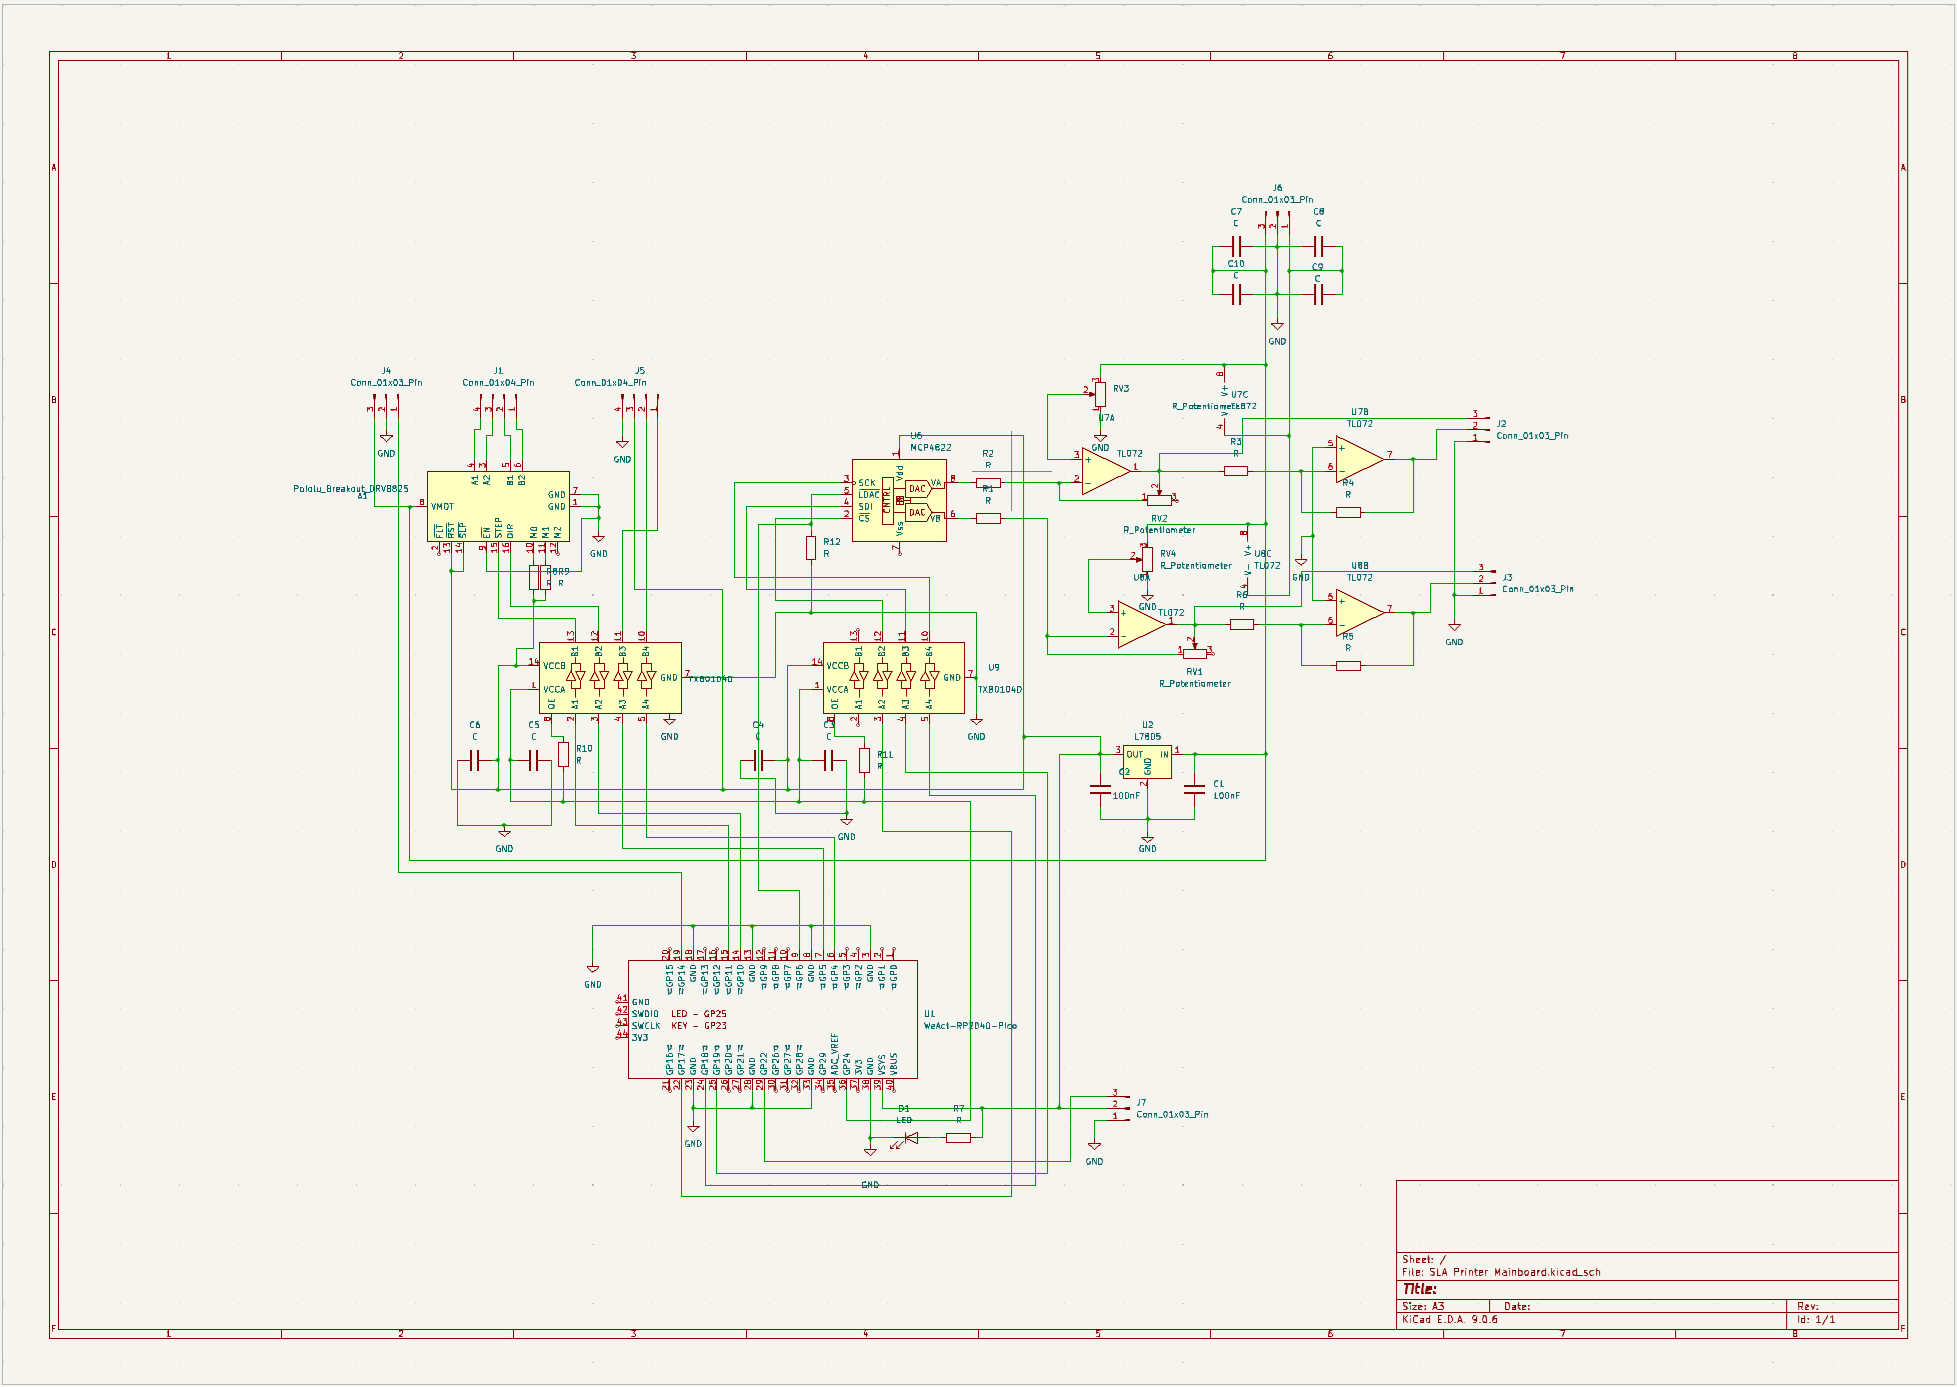Select the RV1 potentiometer symbol

coord(1195,652)
